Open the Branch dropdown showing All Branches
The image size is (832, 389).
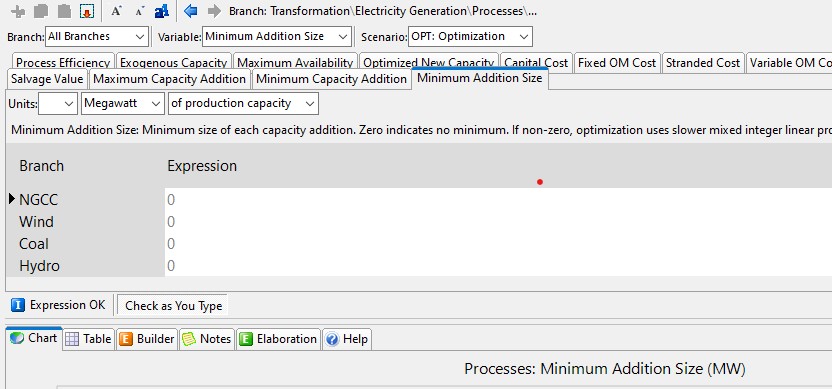tap(97, 37)
